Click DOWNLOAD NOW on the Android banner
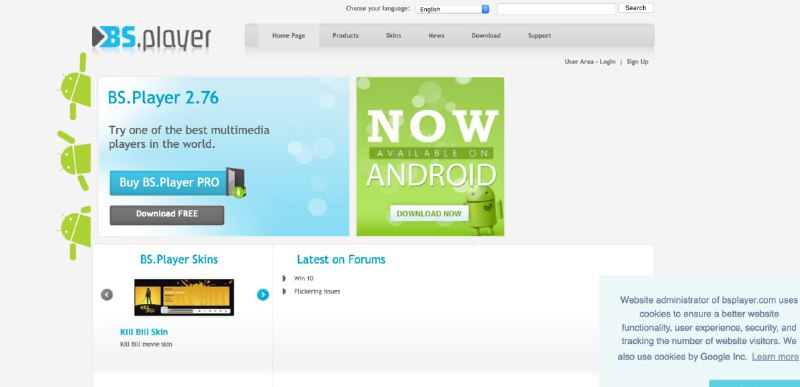This screenshot has width=800, height=387. [x=429, y=214]
